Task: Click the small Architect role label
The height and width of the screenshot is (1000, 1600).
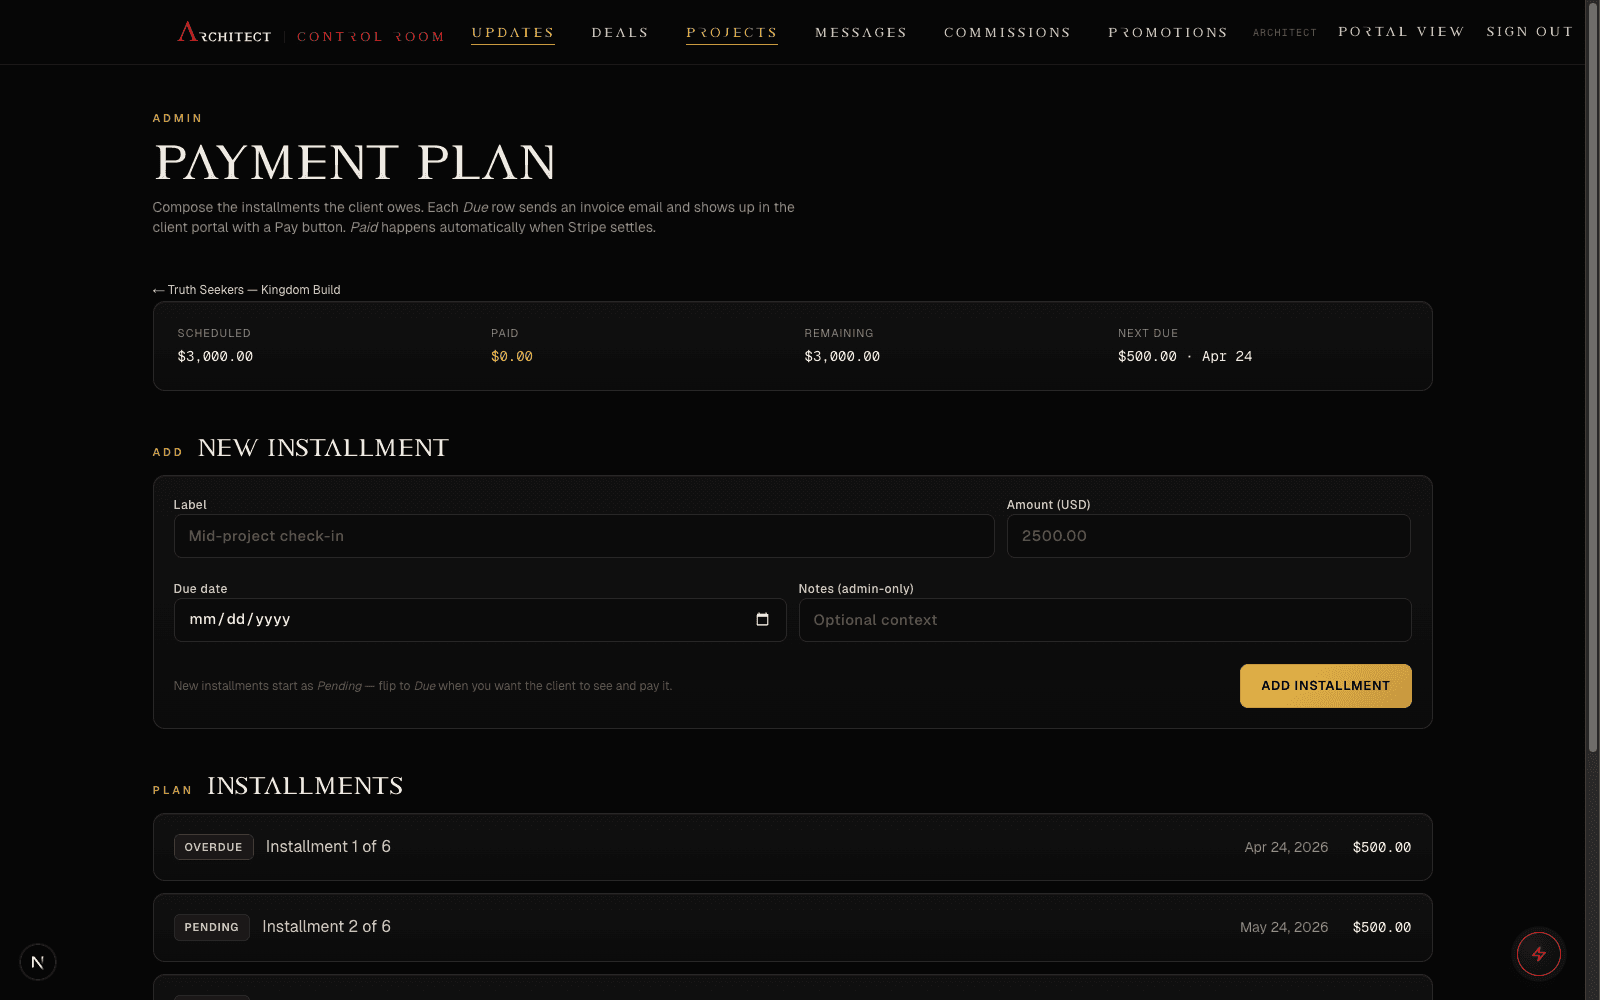Action: [1284, 33]
